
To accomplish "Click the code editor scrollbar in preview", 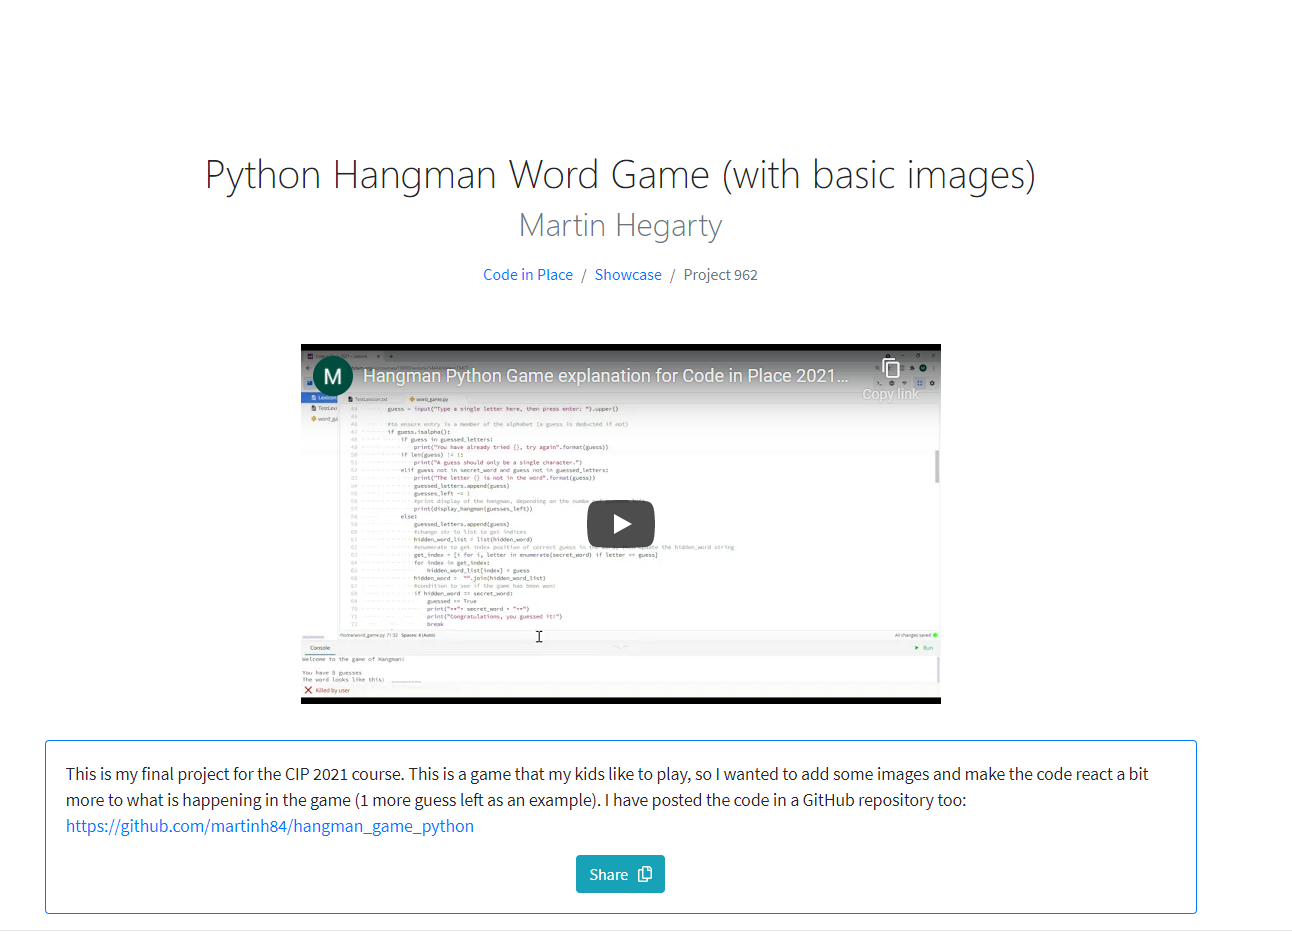I will [x=936, y=466].
